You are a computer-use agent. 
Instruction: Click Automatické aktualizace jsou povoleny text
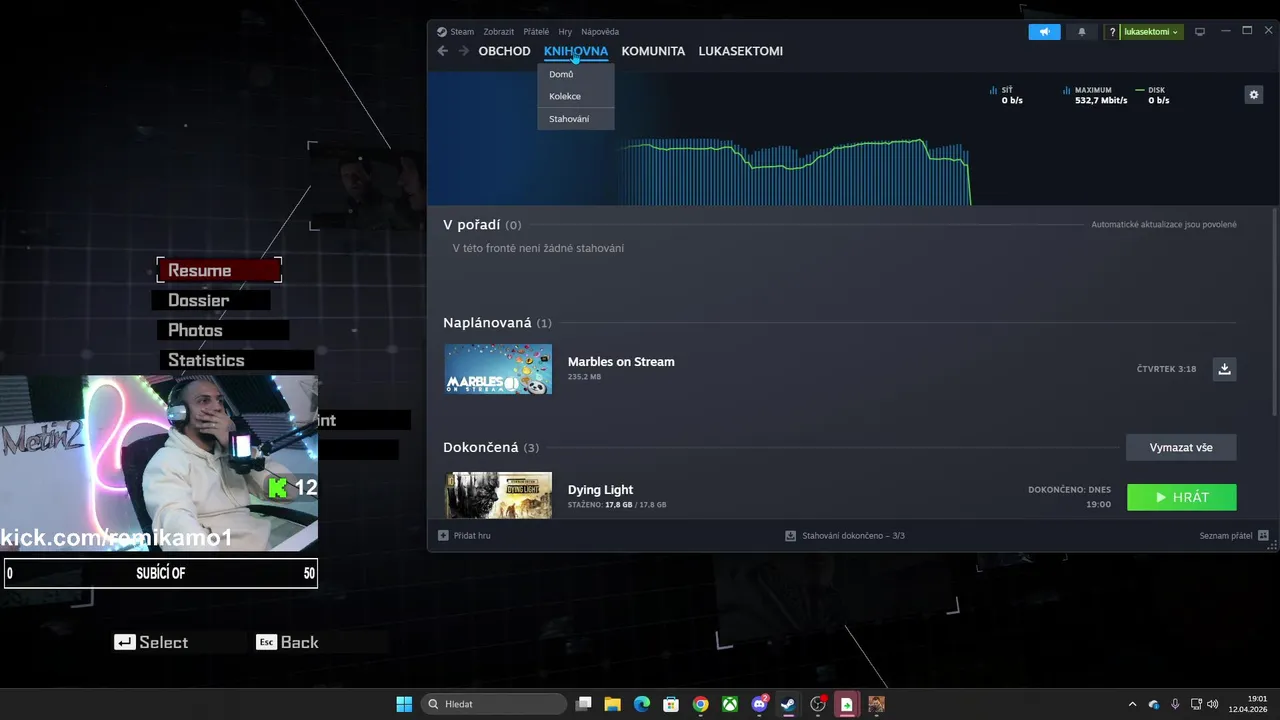click(x=1164, y=225)
